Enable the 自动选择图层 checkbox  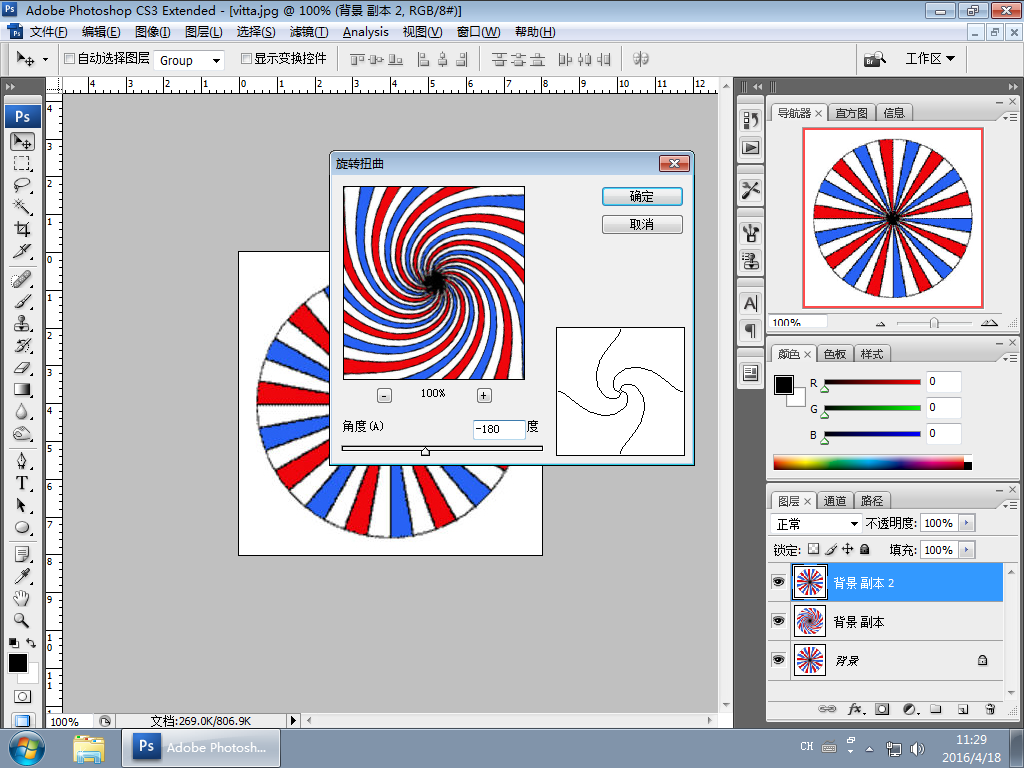pyautogui.click(x=69, y=59)
